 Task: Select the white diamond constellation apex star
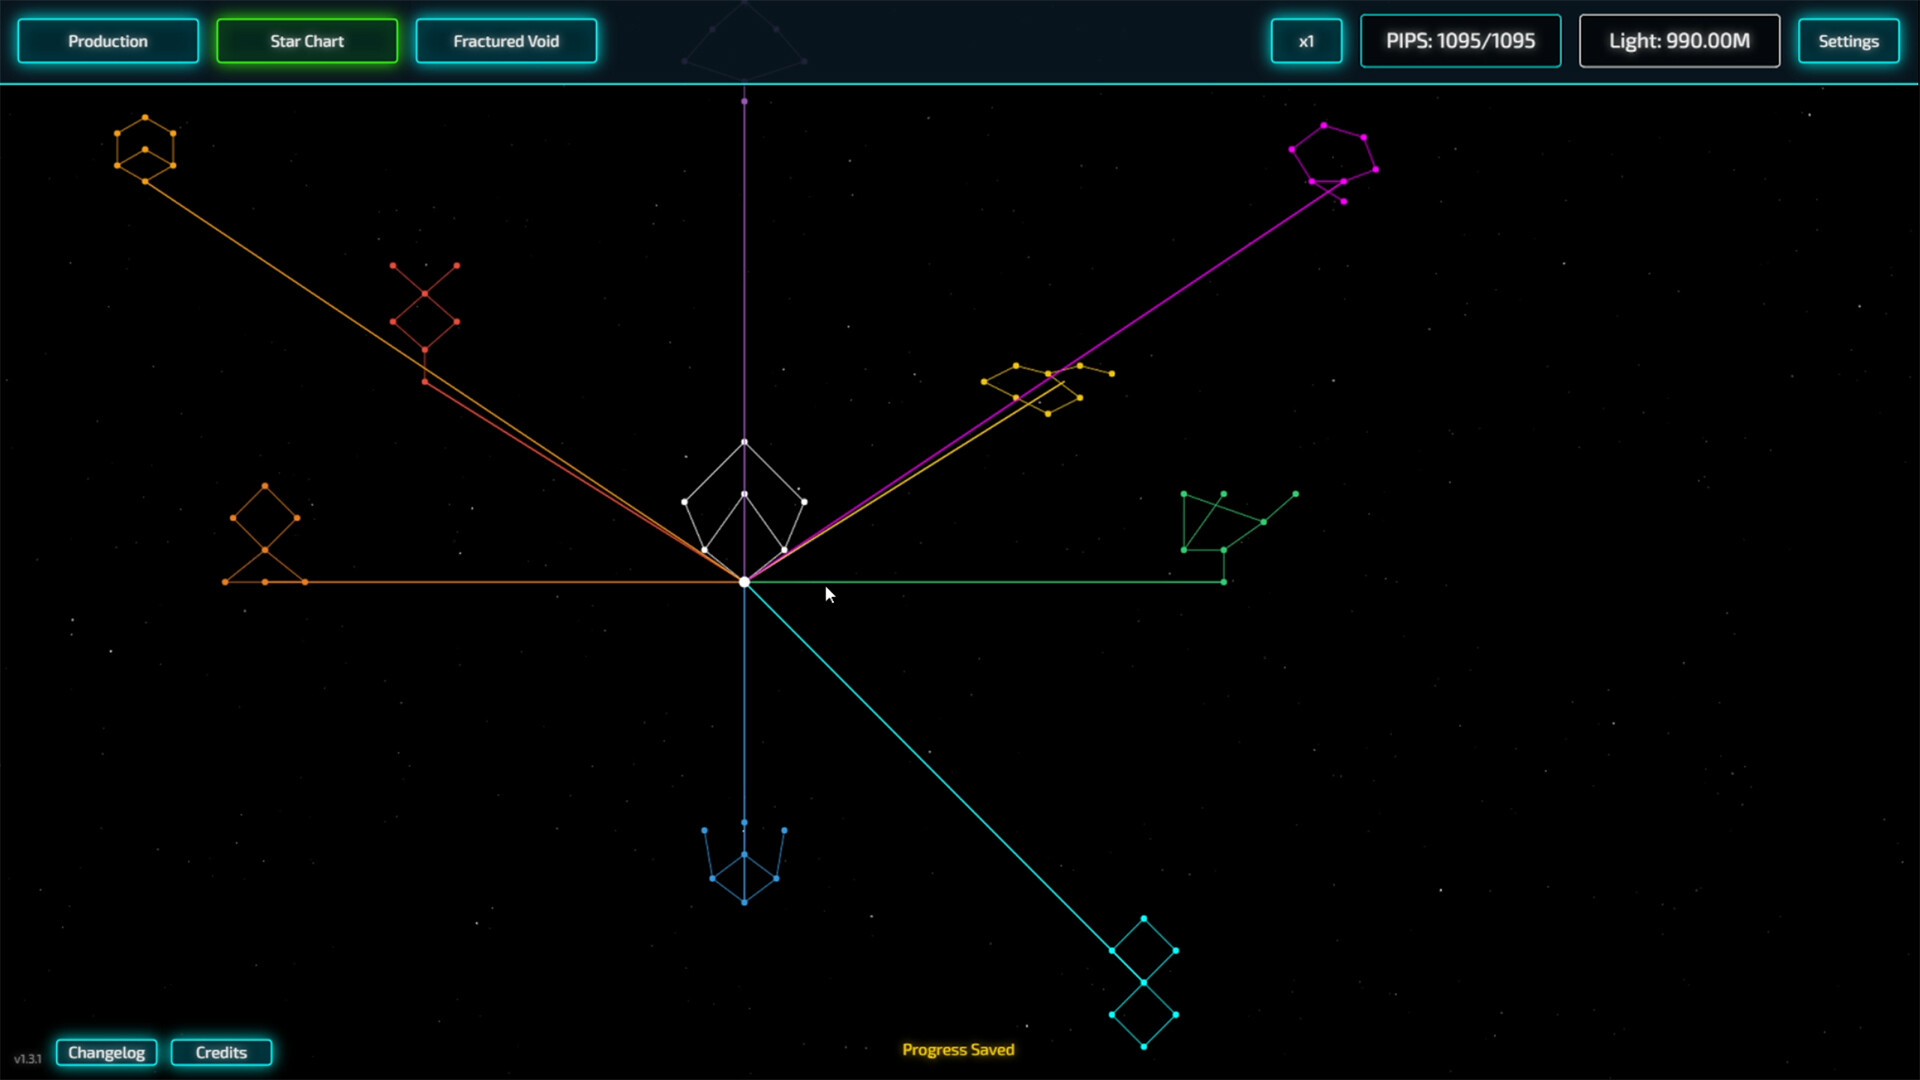click(744, 440)
